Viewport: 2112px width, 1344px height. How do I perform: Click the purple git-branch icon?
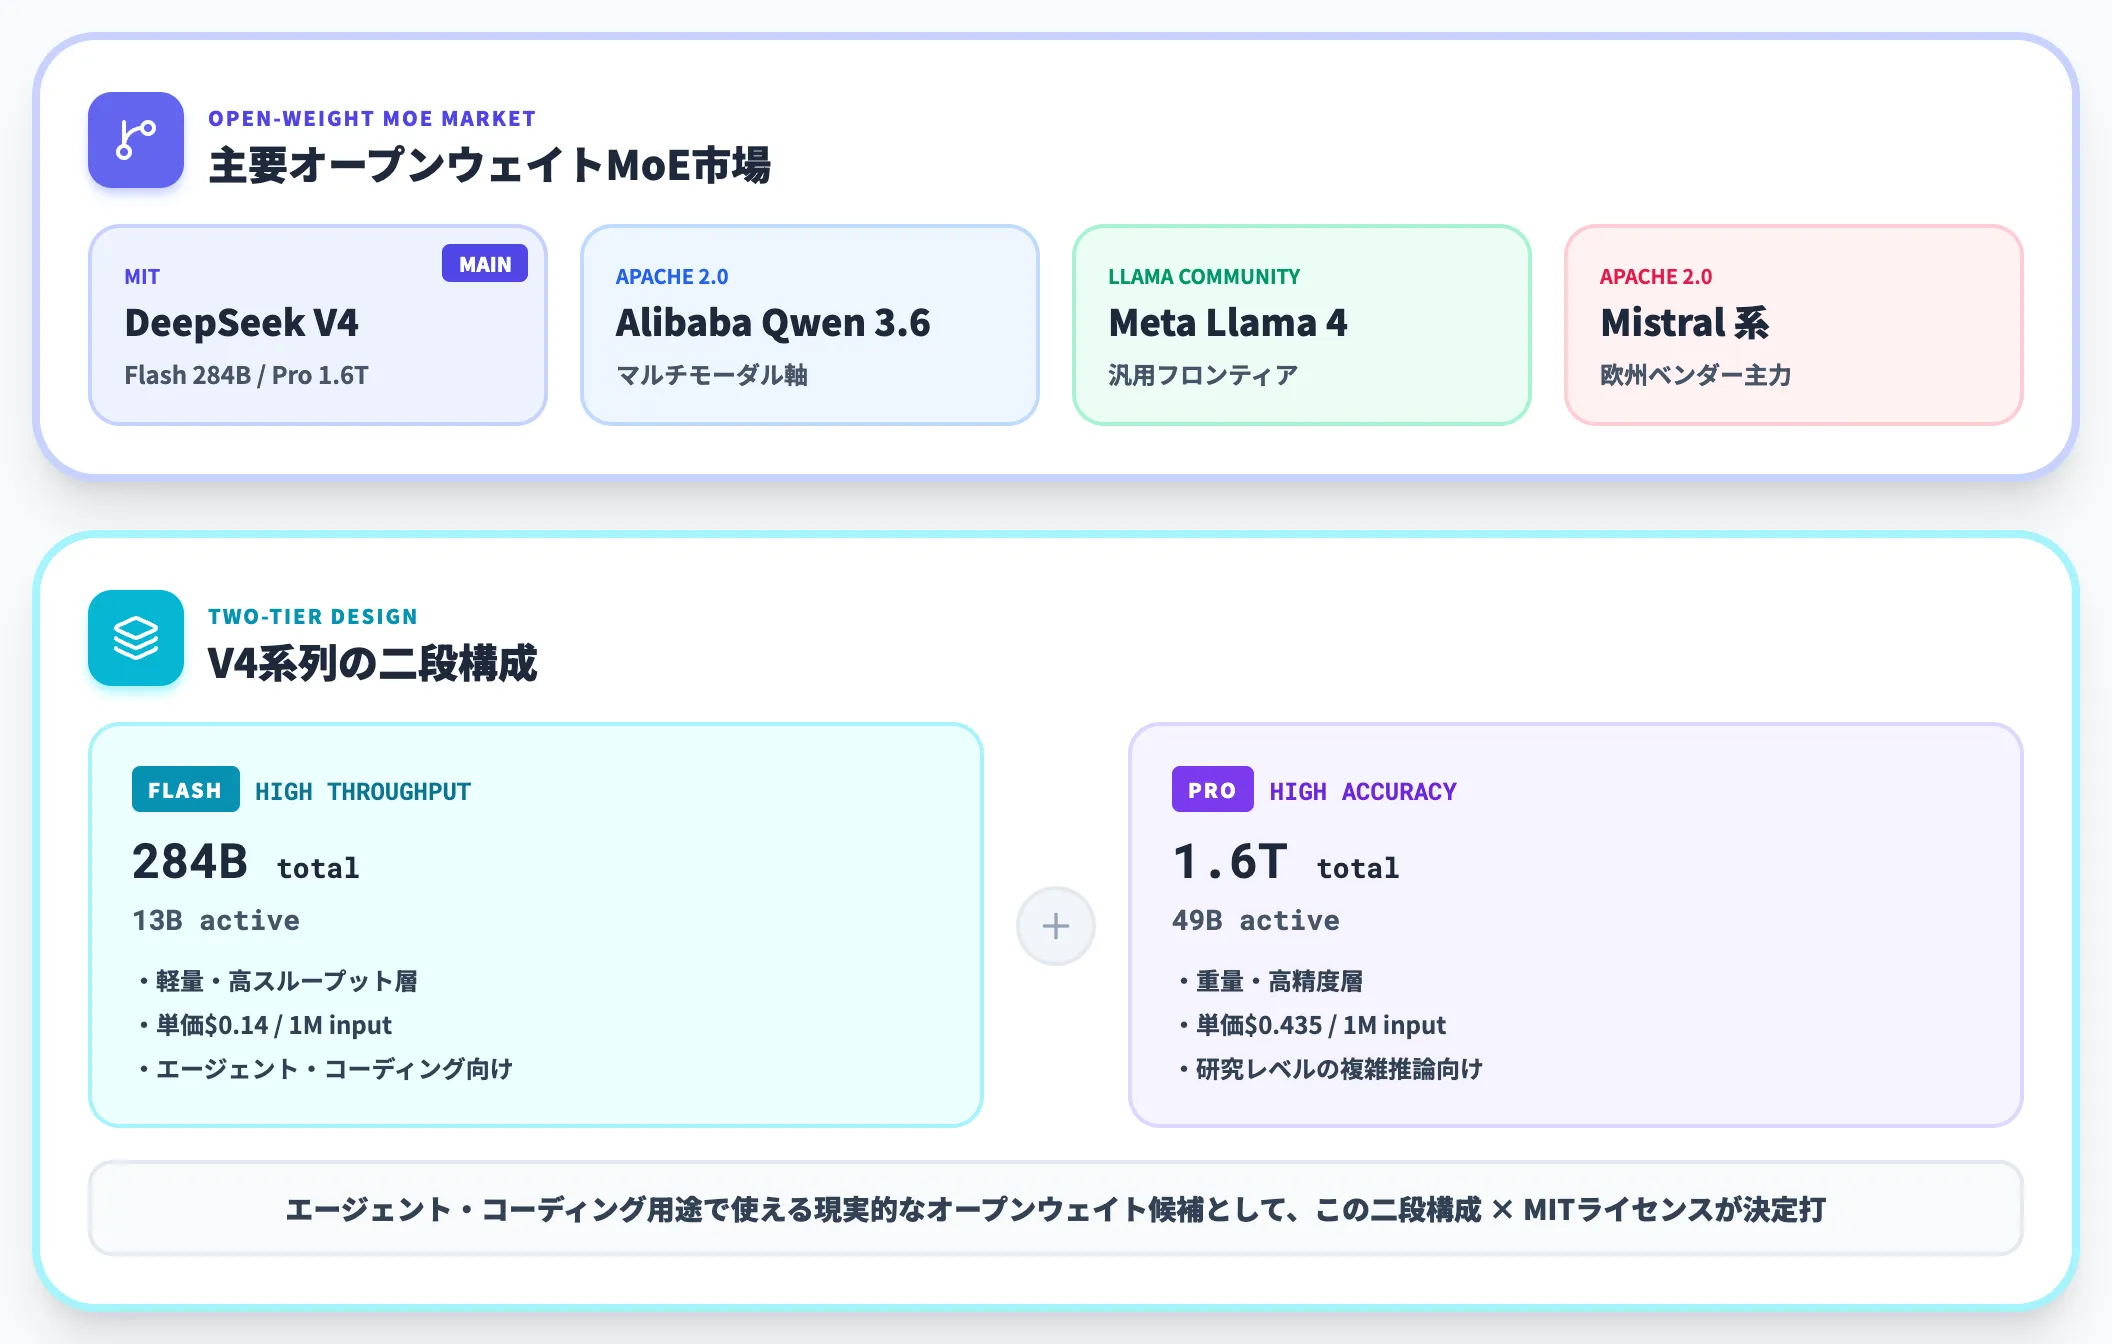[x=136, y=140]
